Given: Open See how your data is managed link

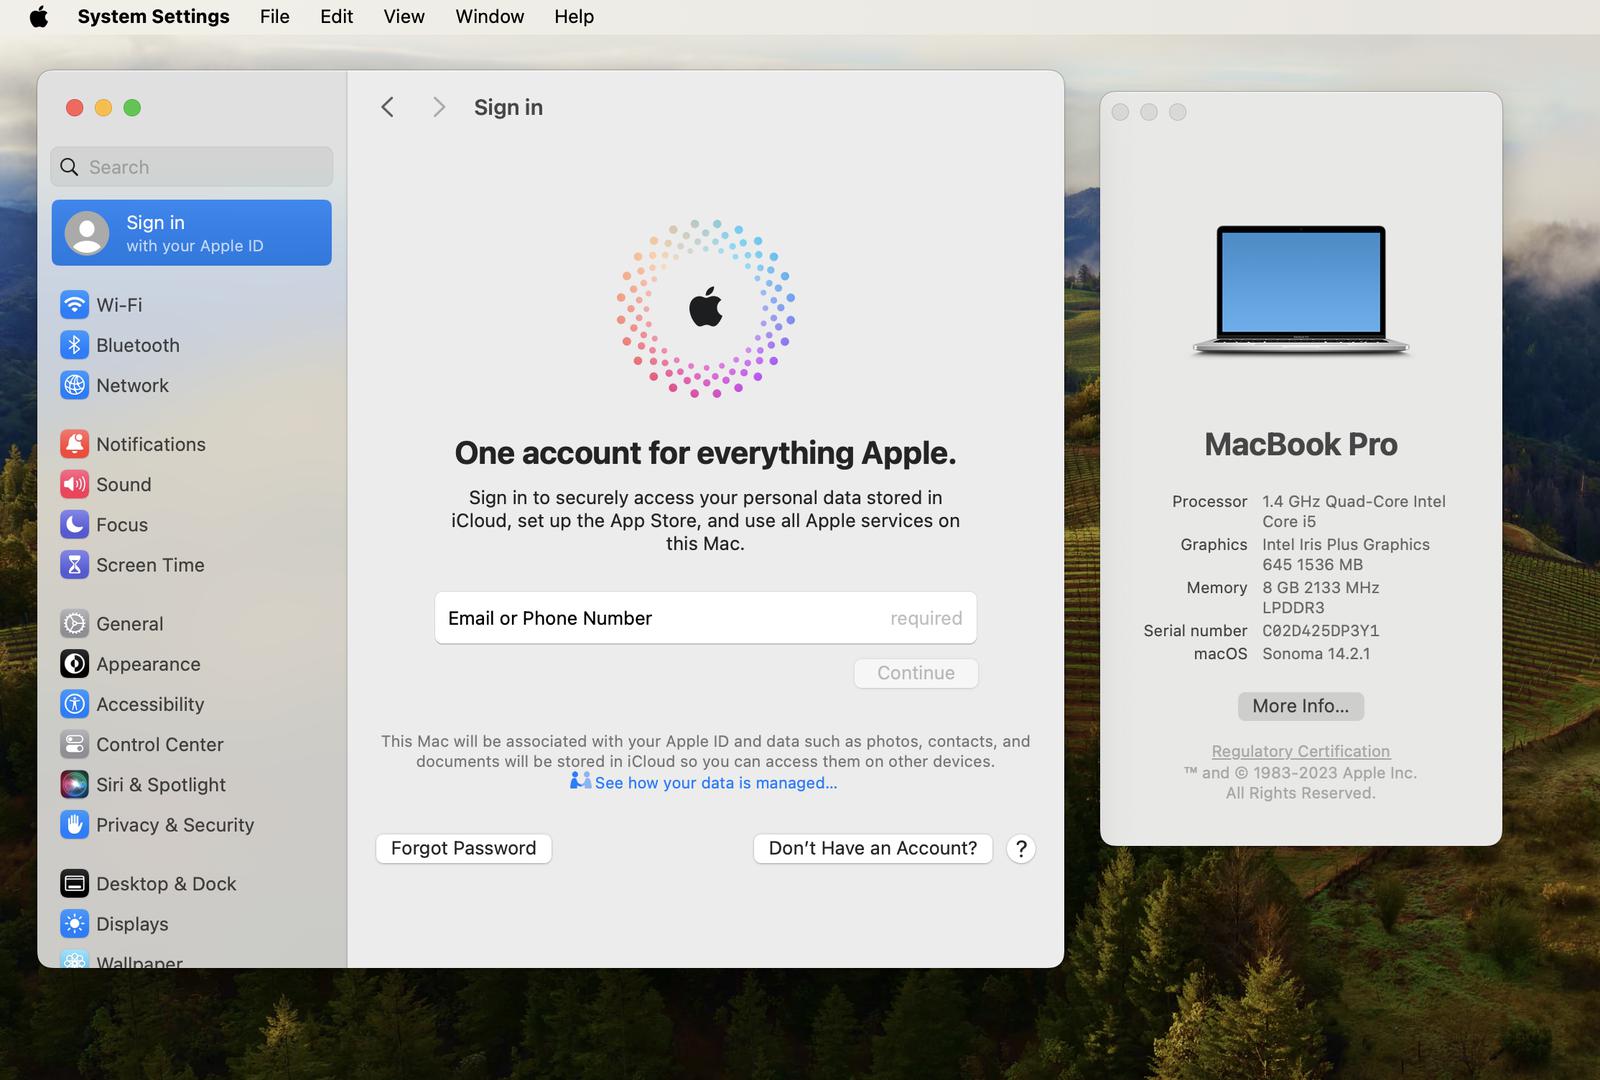Looking at the screenshot, I should coord(716,783).
